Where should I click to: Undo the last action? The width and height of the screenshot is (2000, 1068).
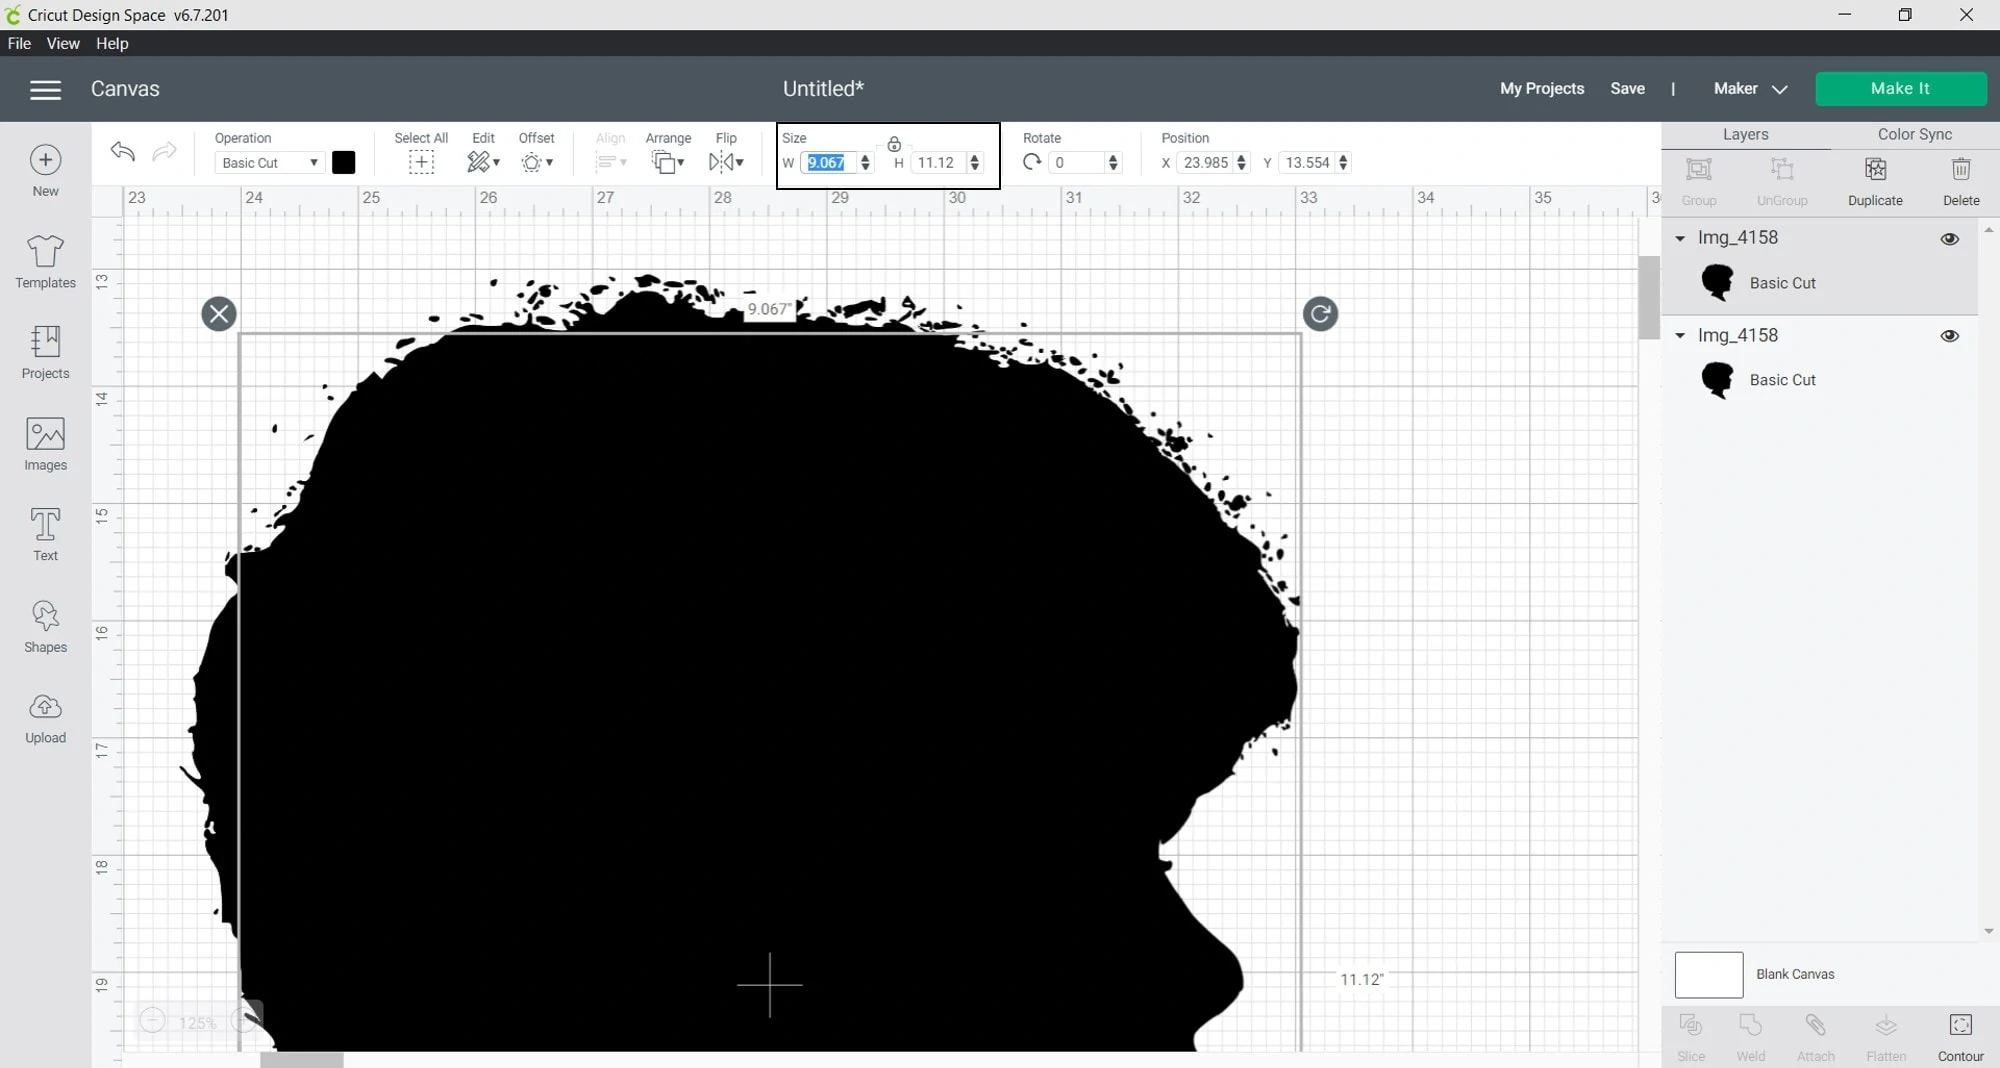(x=123, y=151)
